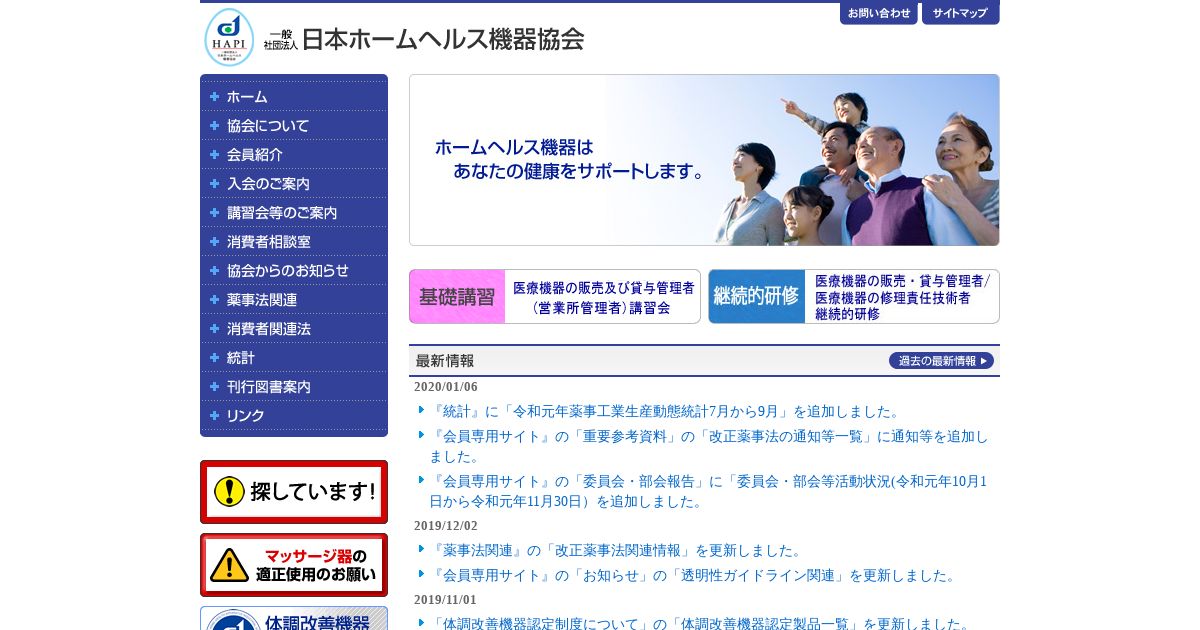Viewport: 1200px width, 630px height.
Task: Open 探しています! banner
Action: (x=294, y=492)
